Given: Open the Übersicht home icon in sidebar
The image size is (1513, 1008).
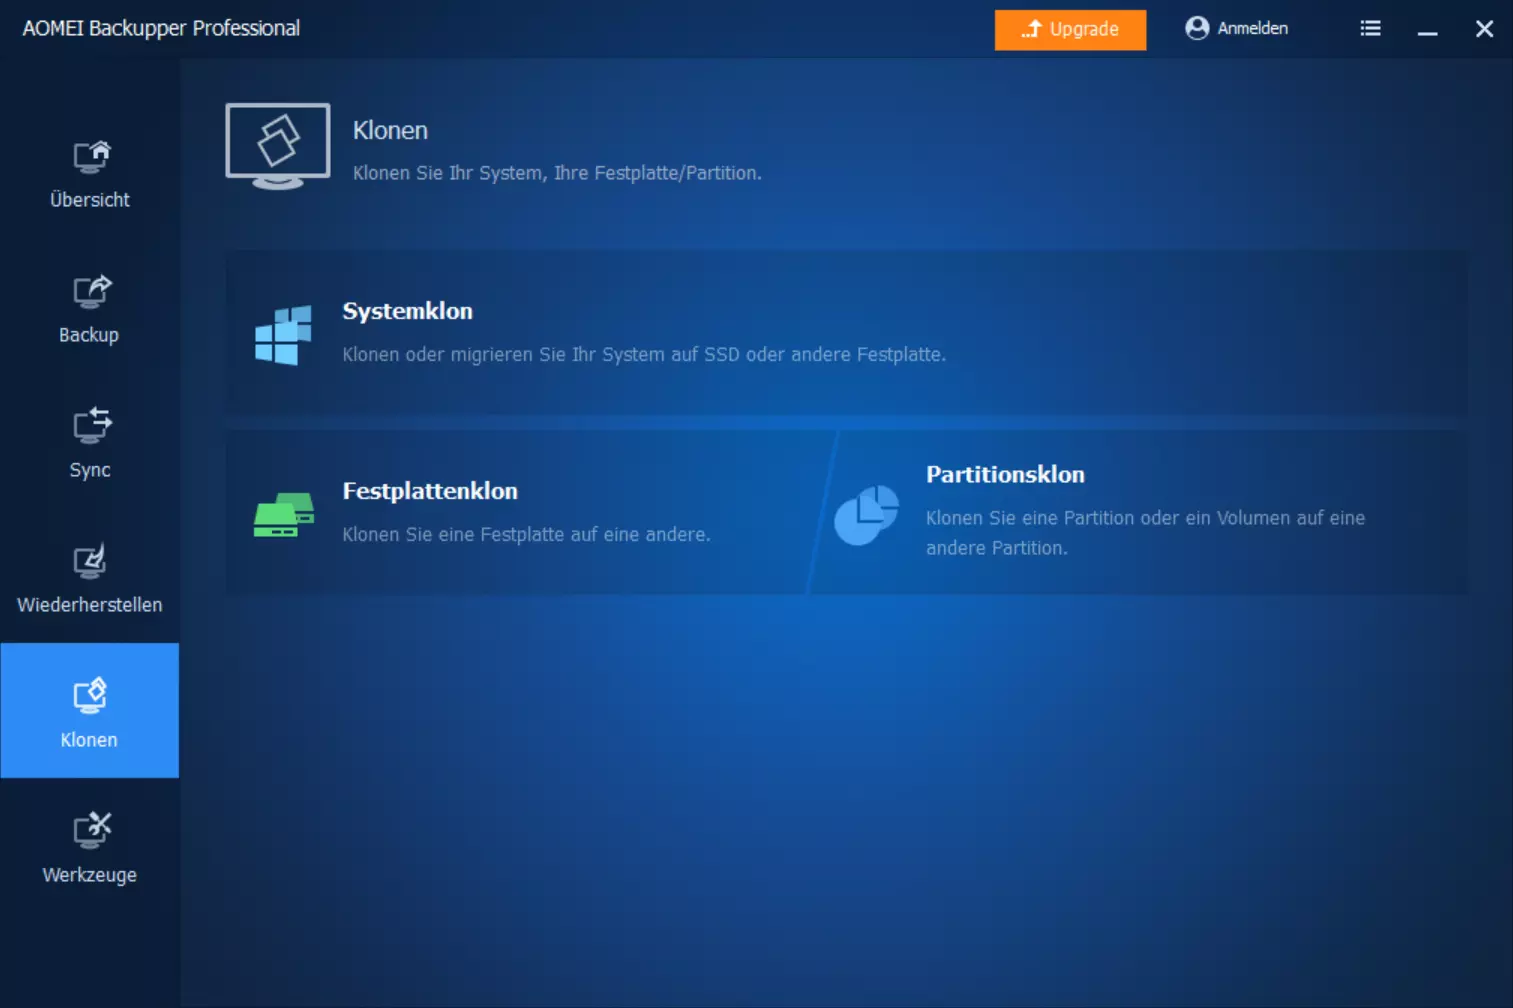Looking at the screenshot, I should point(91,157).
